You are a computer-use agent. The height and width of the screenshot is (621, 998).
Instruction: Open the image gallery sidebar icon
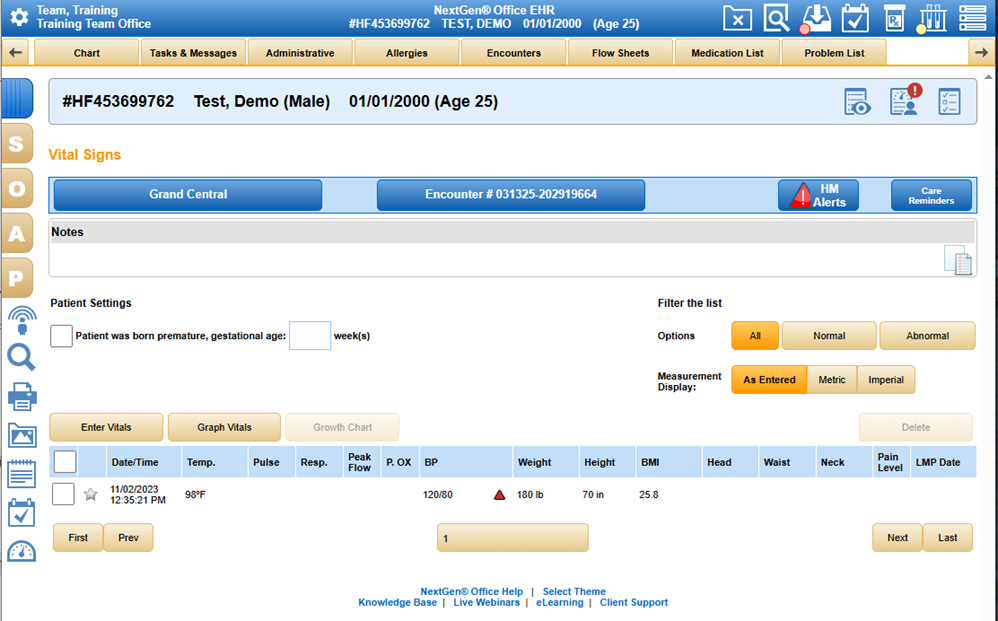[21, 435]
